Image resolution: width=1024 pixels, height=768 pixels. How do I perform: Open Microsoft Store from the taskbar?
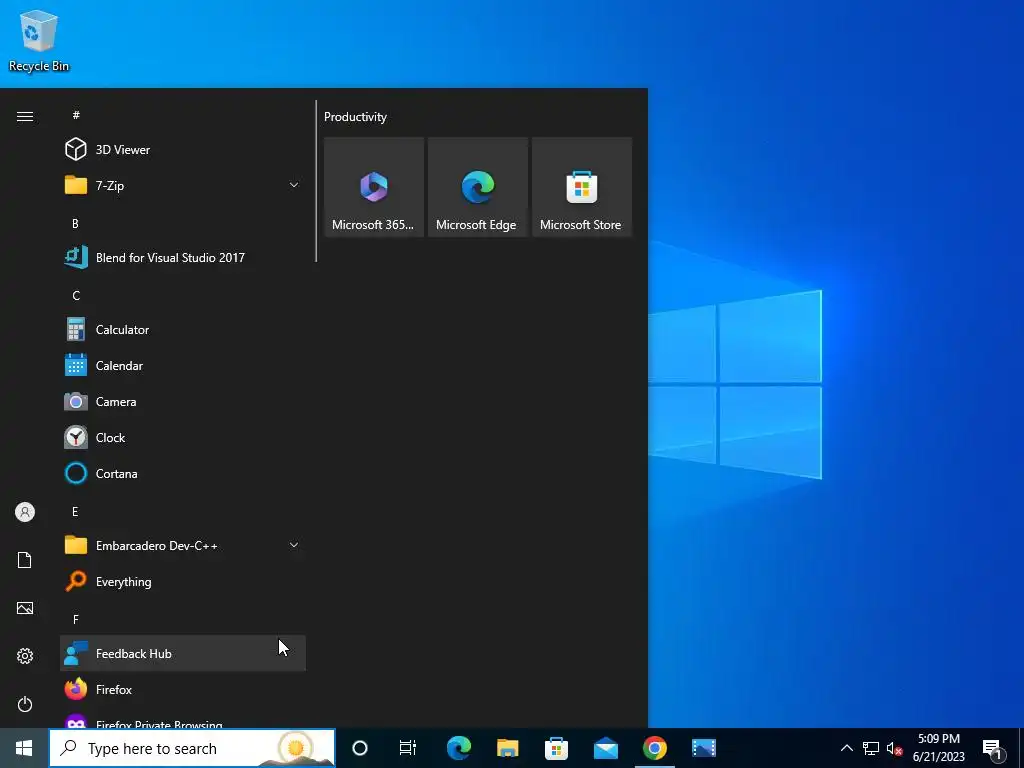(556, 748)
